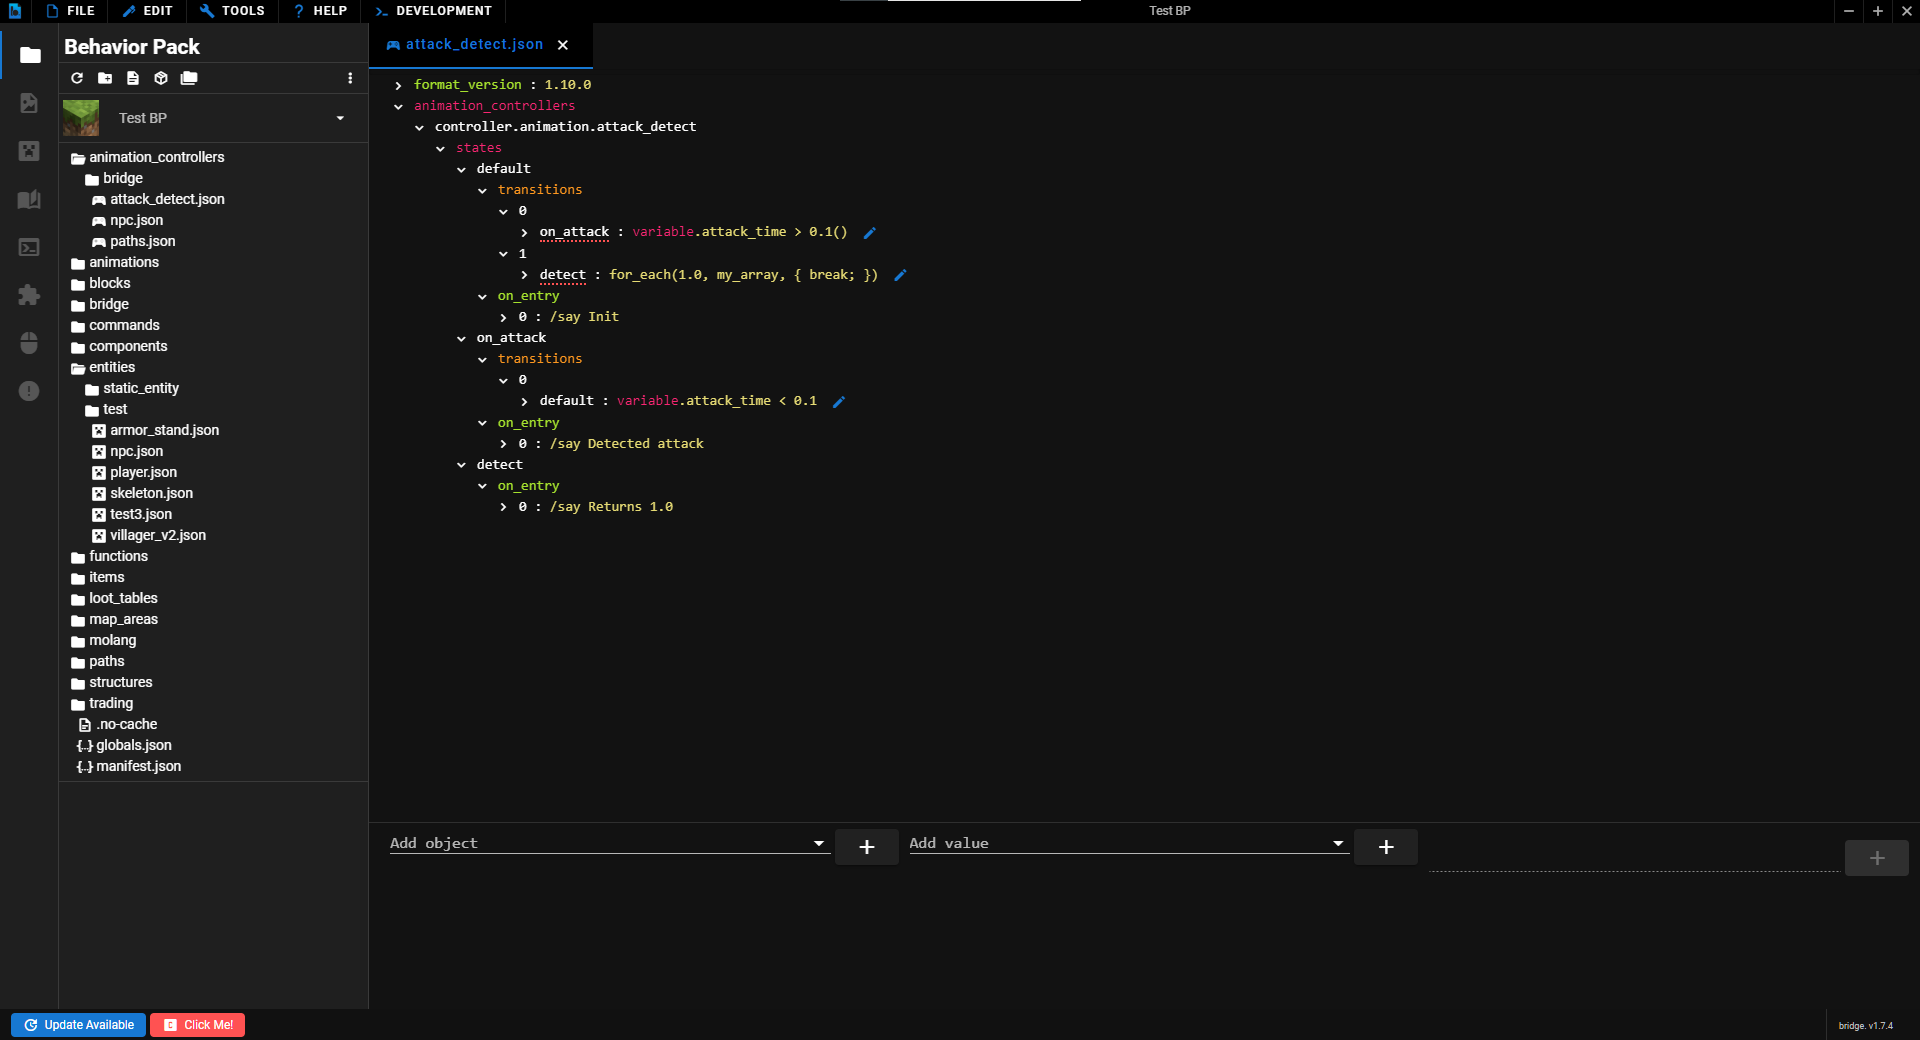This screenshot has width=1920, height=1040.
Task: Expand the format_version entry
Action: coord(398,85)
